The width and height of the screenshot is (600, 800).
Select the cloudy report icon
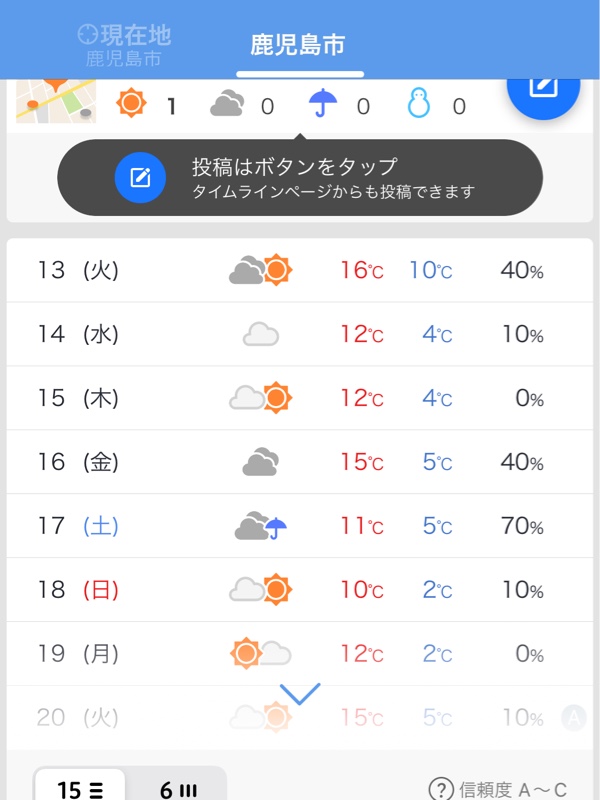[x=227, y=103]
